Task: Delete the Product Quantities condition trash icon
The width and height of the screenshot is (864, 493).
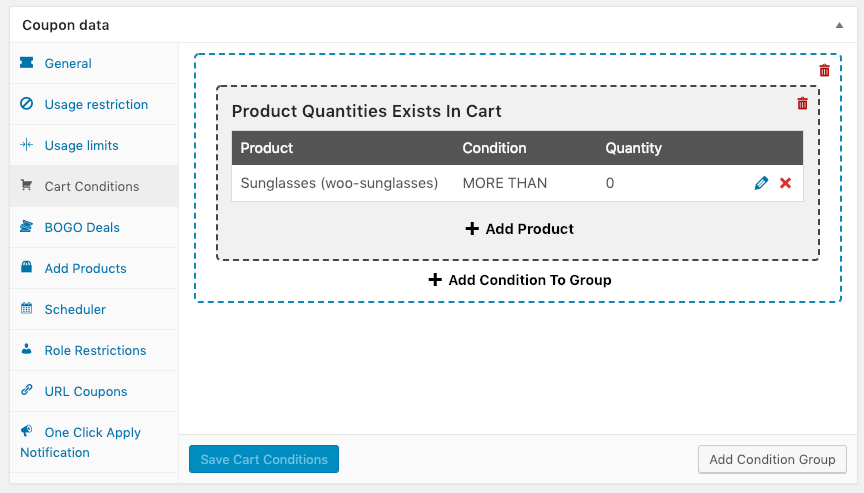Action: [x=802, y=104]
